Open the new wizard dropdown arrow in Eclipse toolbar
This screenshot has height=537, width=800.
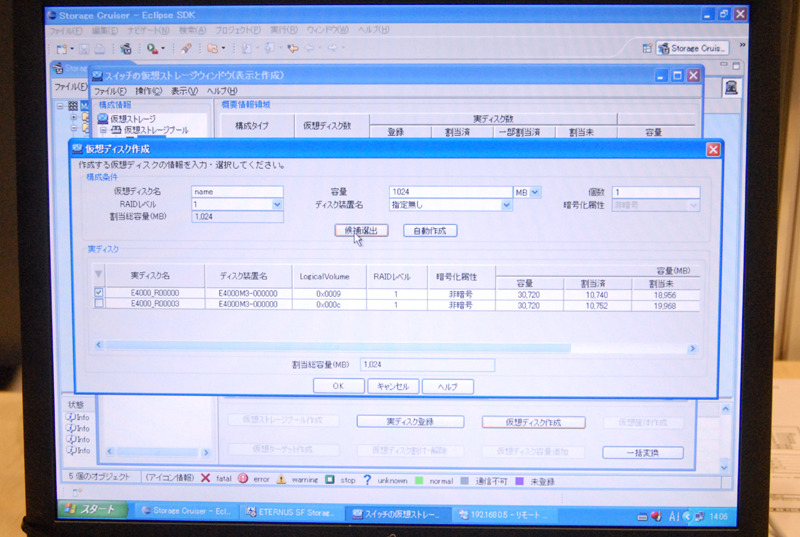[72, 49]
